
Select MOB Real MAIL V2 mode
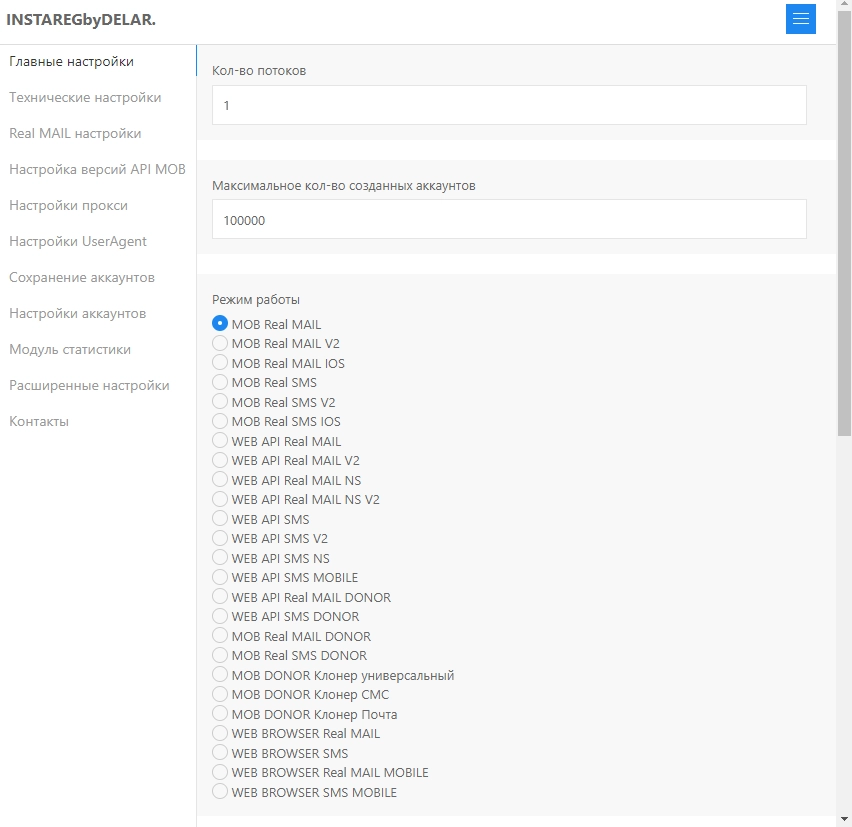(220, 344)
